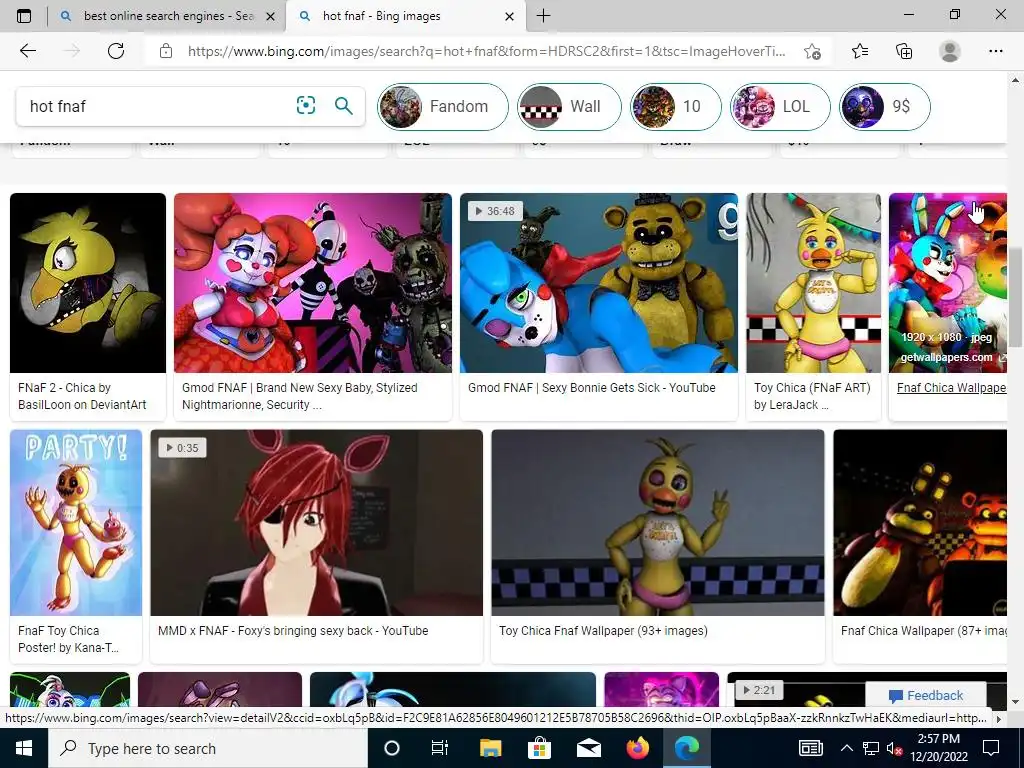The height and width of the screenshot is (768, 1024).
Task: Open 'FNaF 2 - Chica by BasilLoon' thumbnail
Action: [88, 283]
